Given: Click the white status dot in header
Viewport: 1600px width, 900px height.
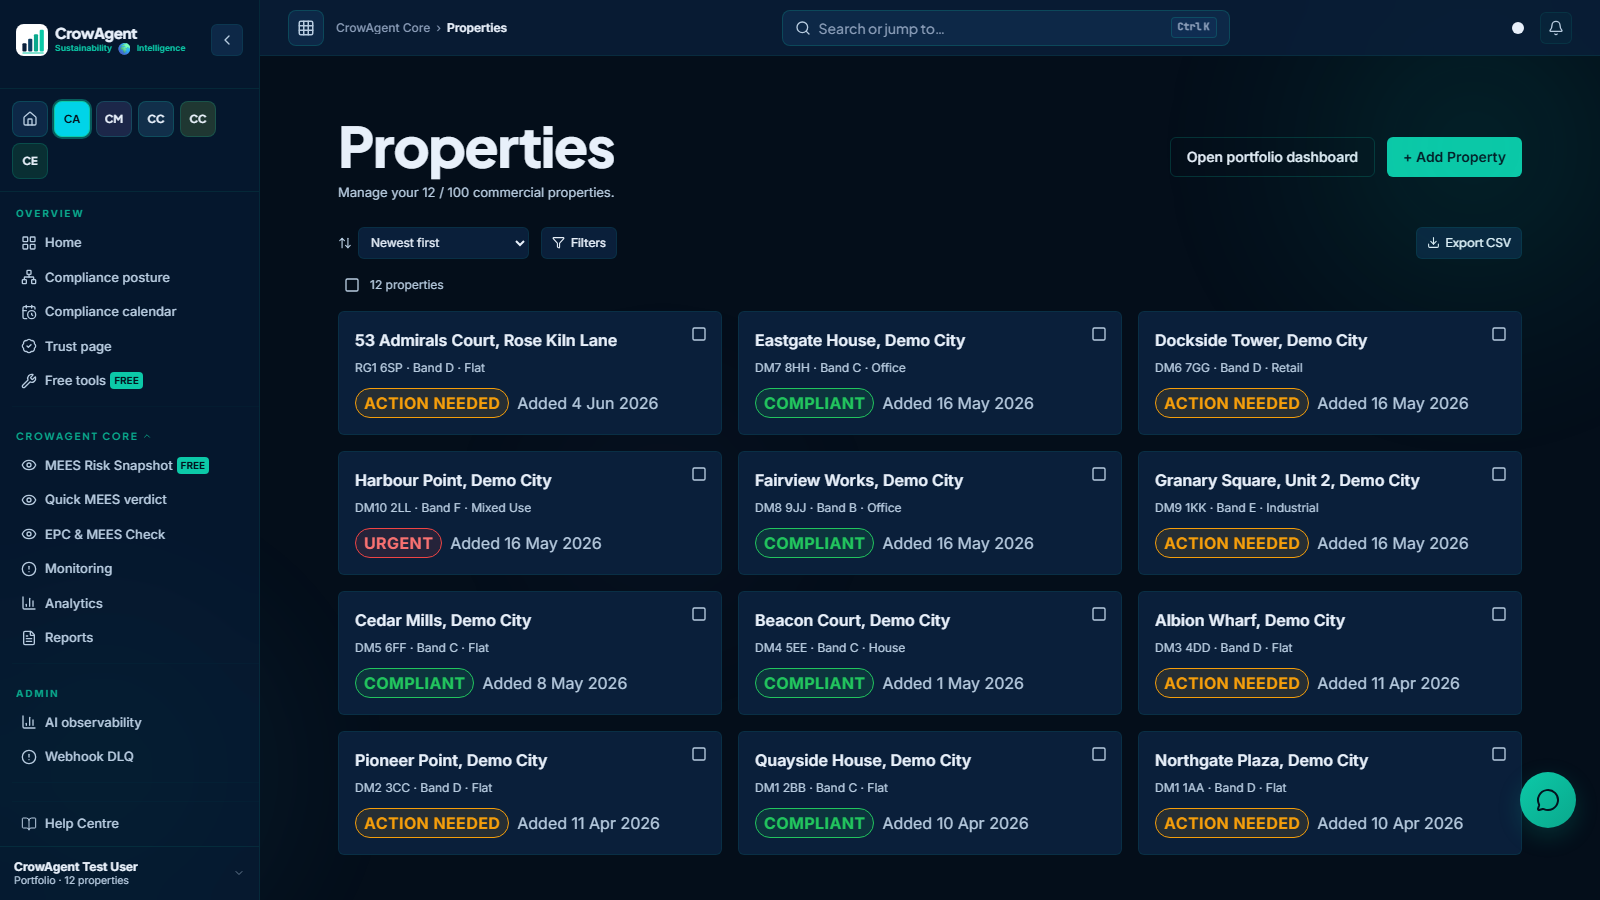Looking at the screenshot, I should [1518, 28].
